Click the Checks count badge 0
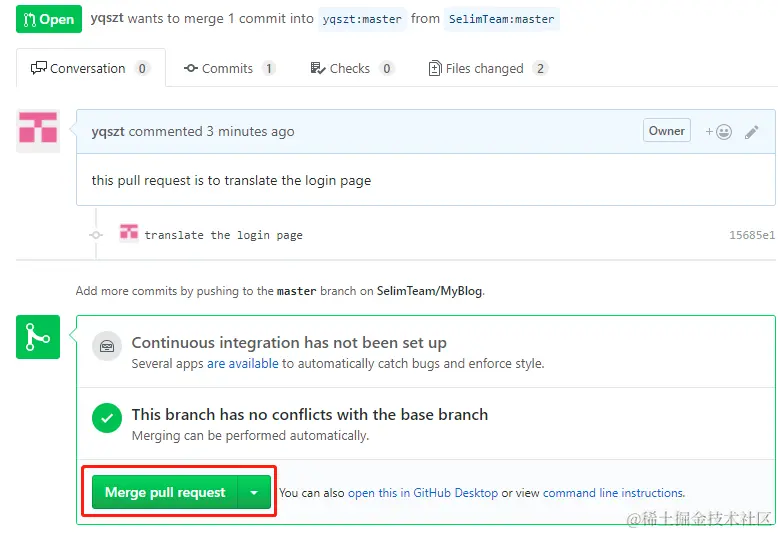The image size is (778, 534). click(387, 68)
